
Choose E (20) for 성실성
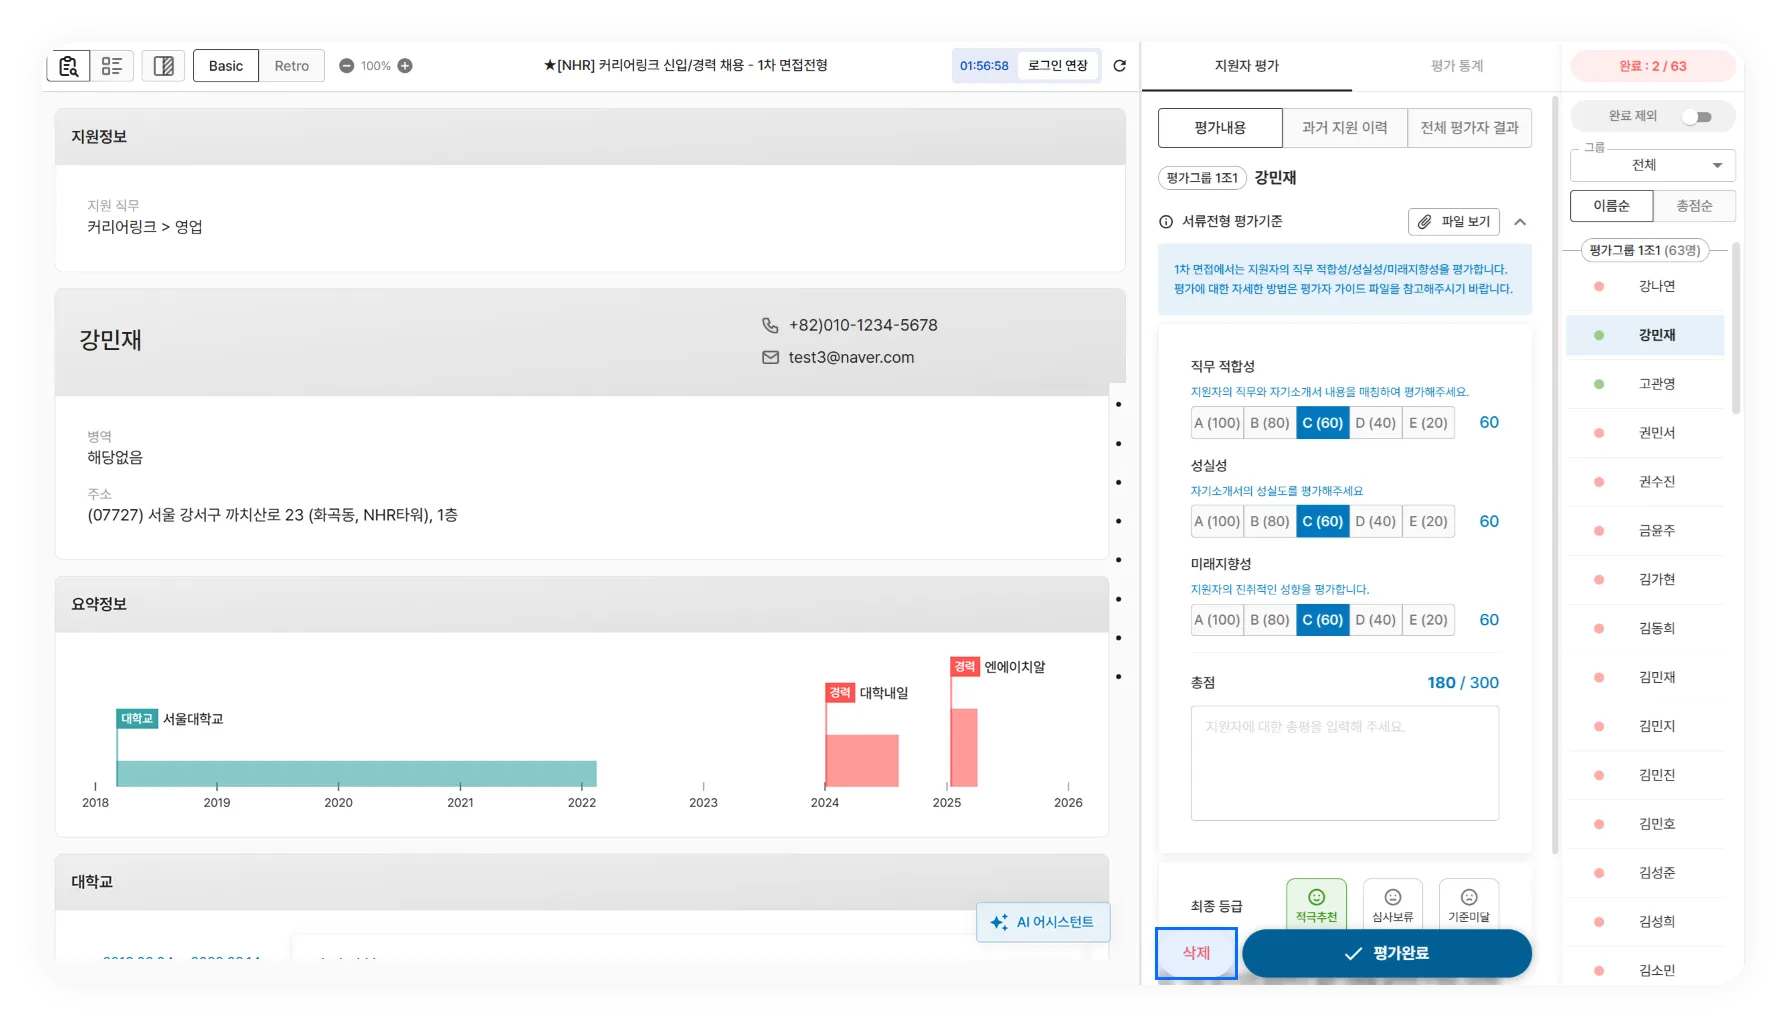[1428, 522]
